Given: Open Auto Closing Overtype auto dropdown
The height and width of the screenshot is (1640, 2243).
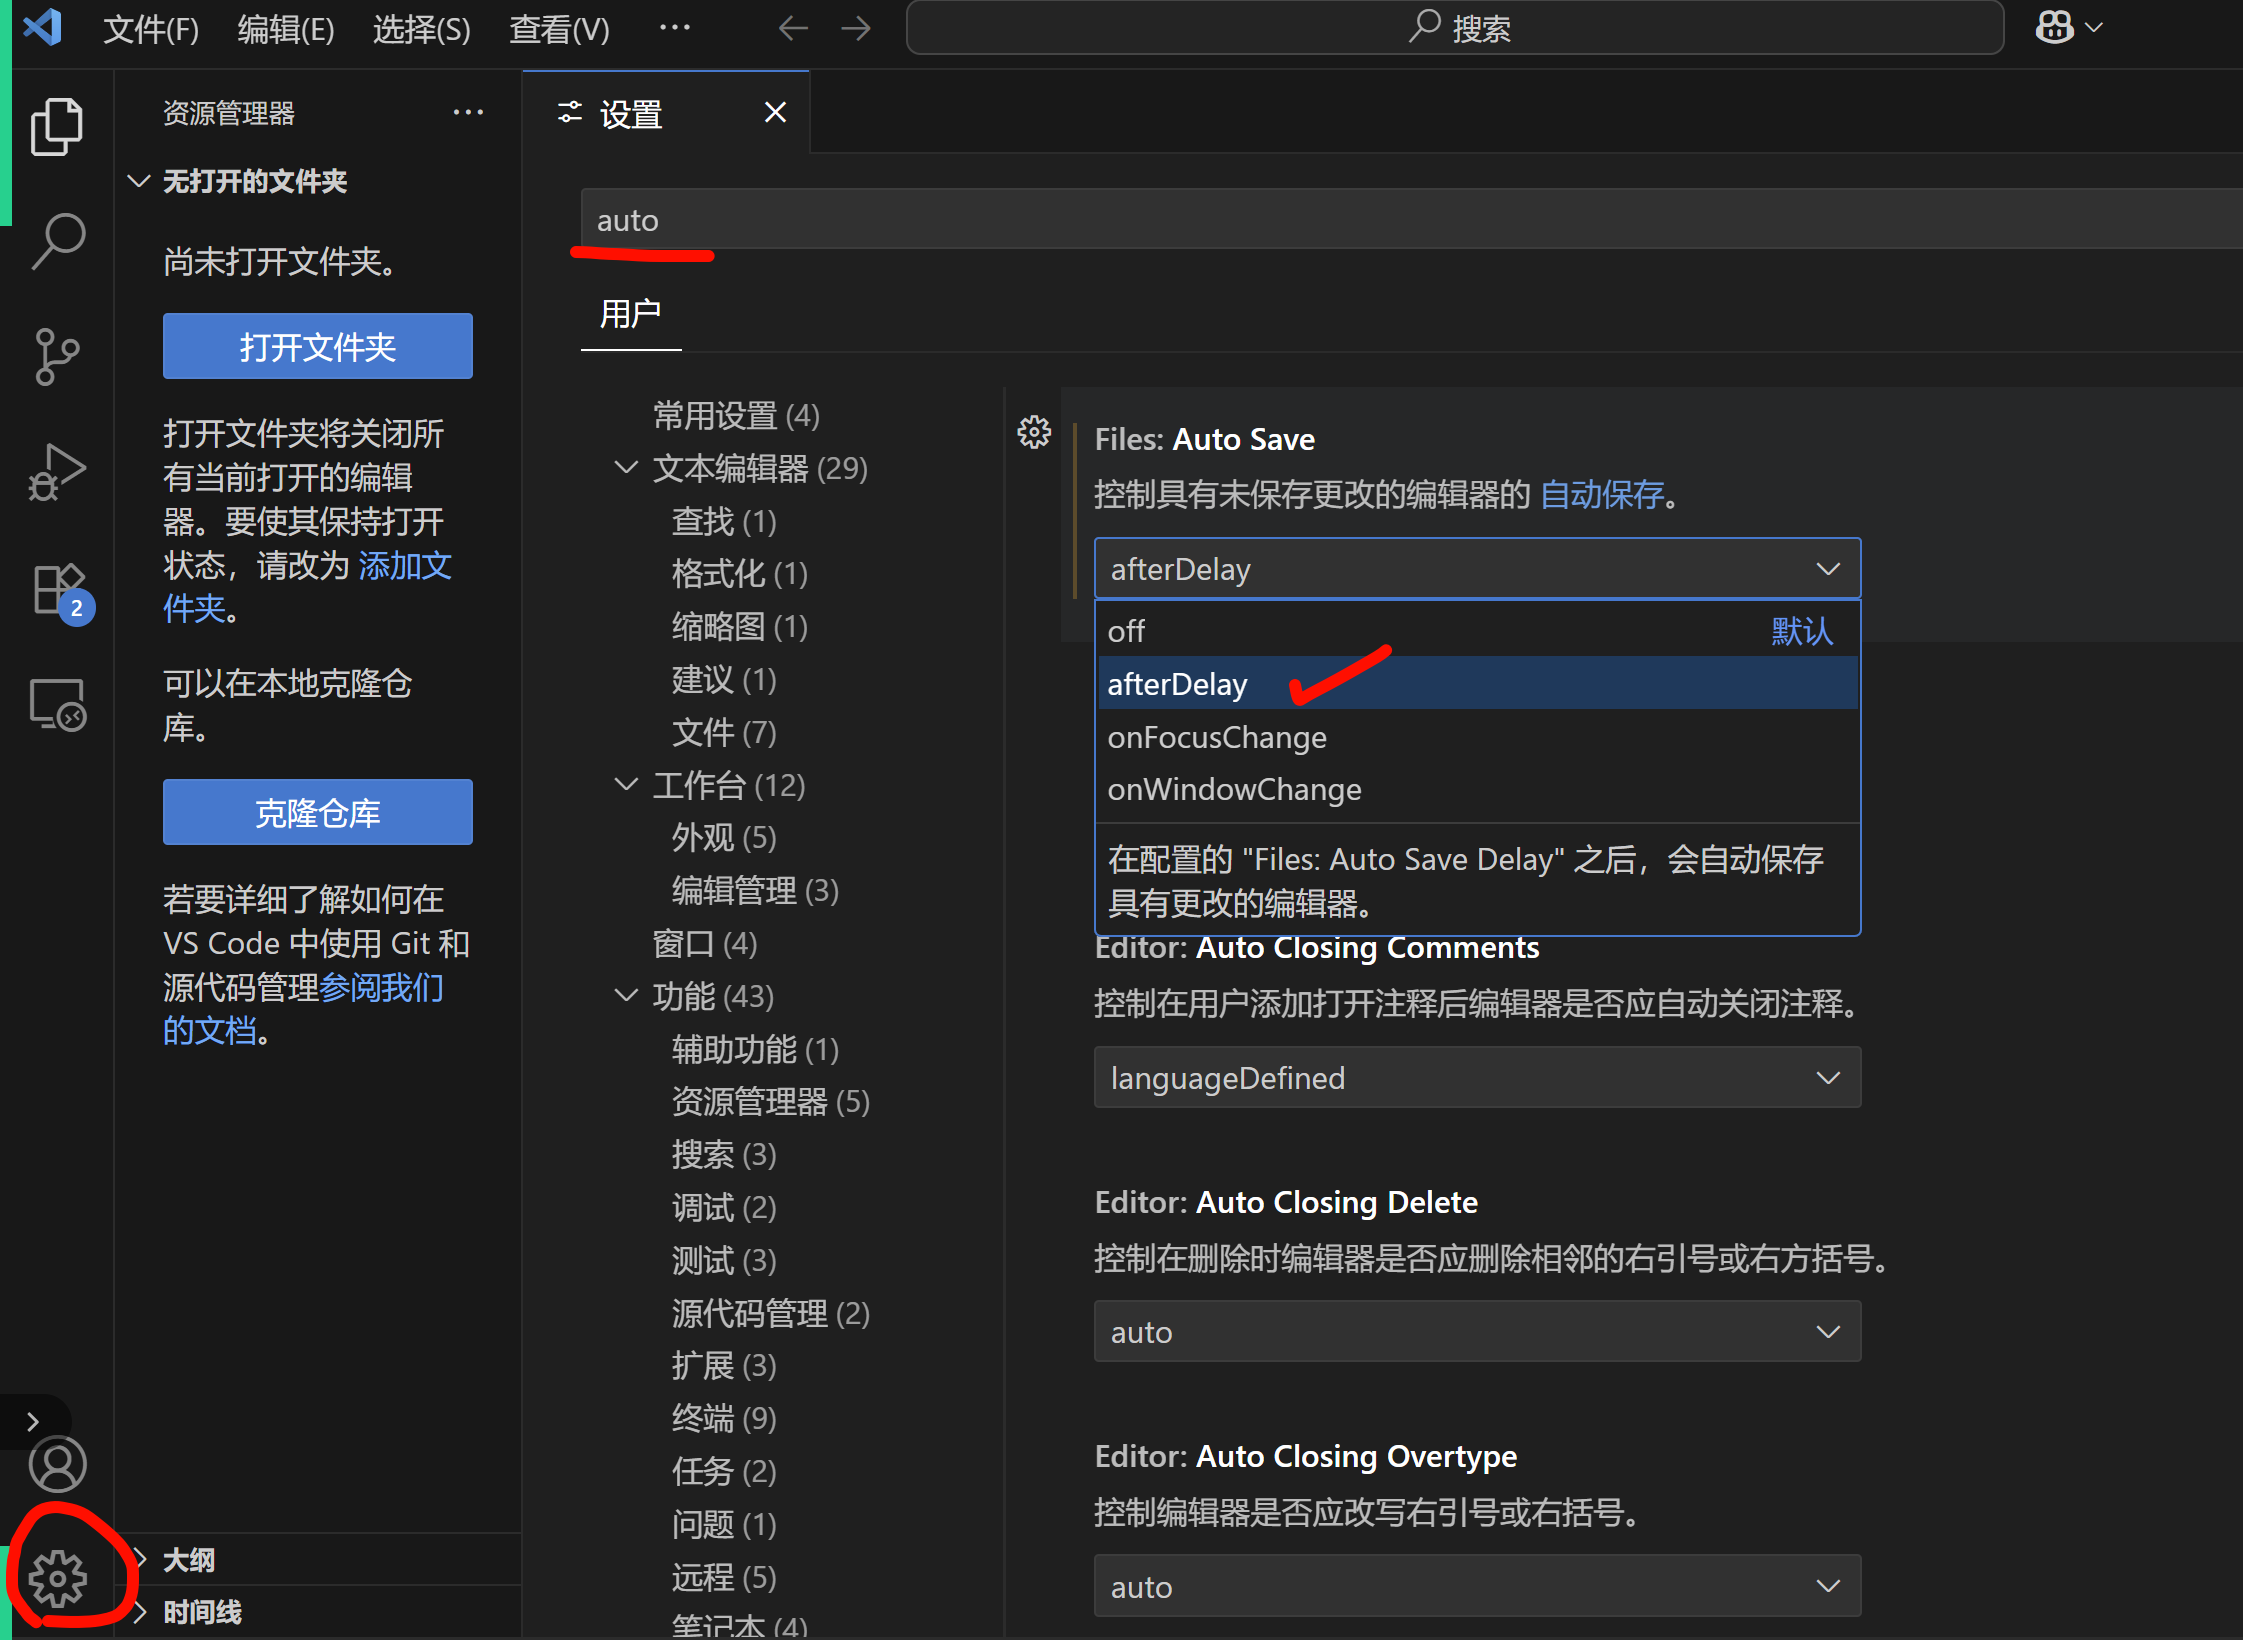Looking at the screenshot, I should tap(1477, 1587).
